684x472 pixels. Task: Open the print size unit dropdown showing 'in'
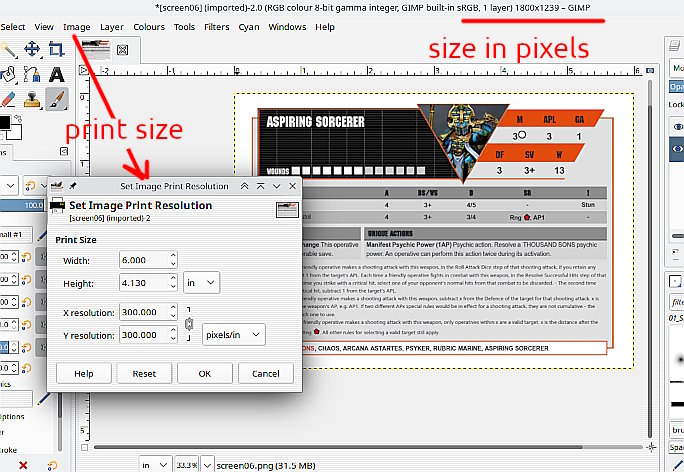tap(201, 283)
